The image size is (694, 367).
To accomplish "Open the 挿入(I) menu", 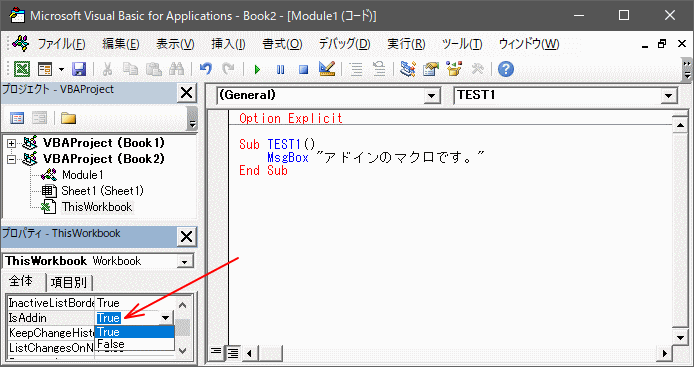I will click(x=228, y=44).
